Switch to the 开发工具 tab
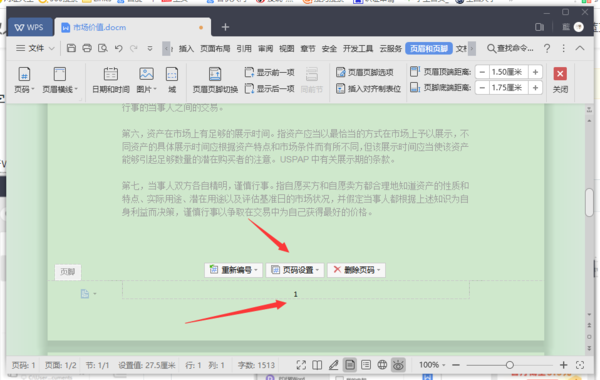This screenshot has height=380, width=600. (358, 49)
